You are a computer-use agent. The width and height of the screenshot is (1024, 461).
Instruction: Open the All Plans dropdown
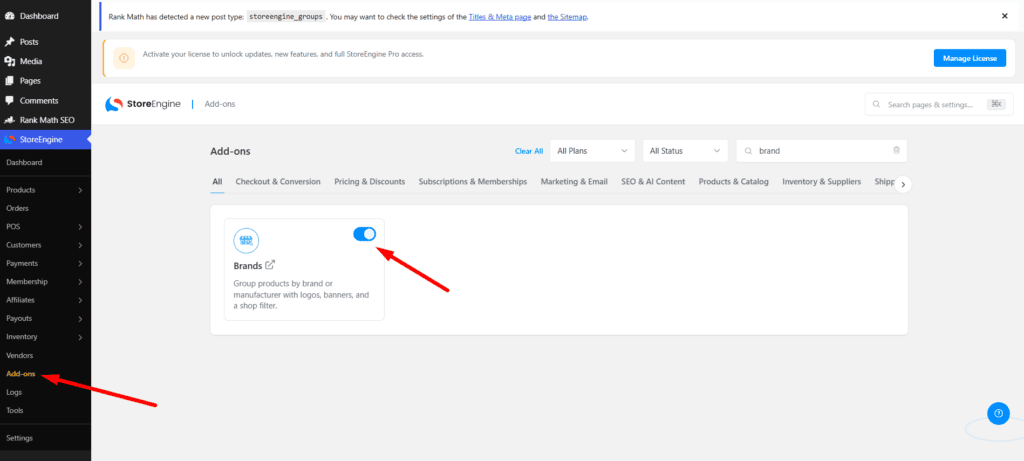coord(592,151)
